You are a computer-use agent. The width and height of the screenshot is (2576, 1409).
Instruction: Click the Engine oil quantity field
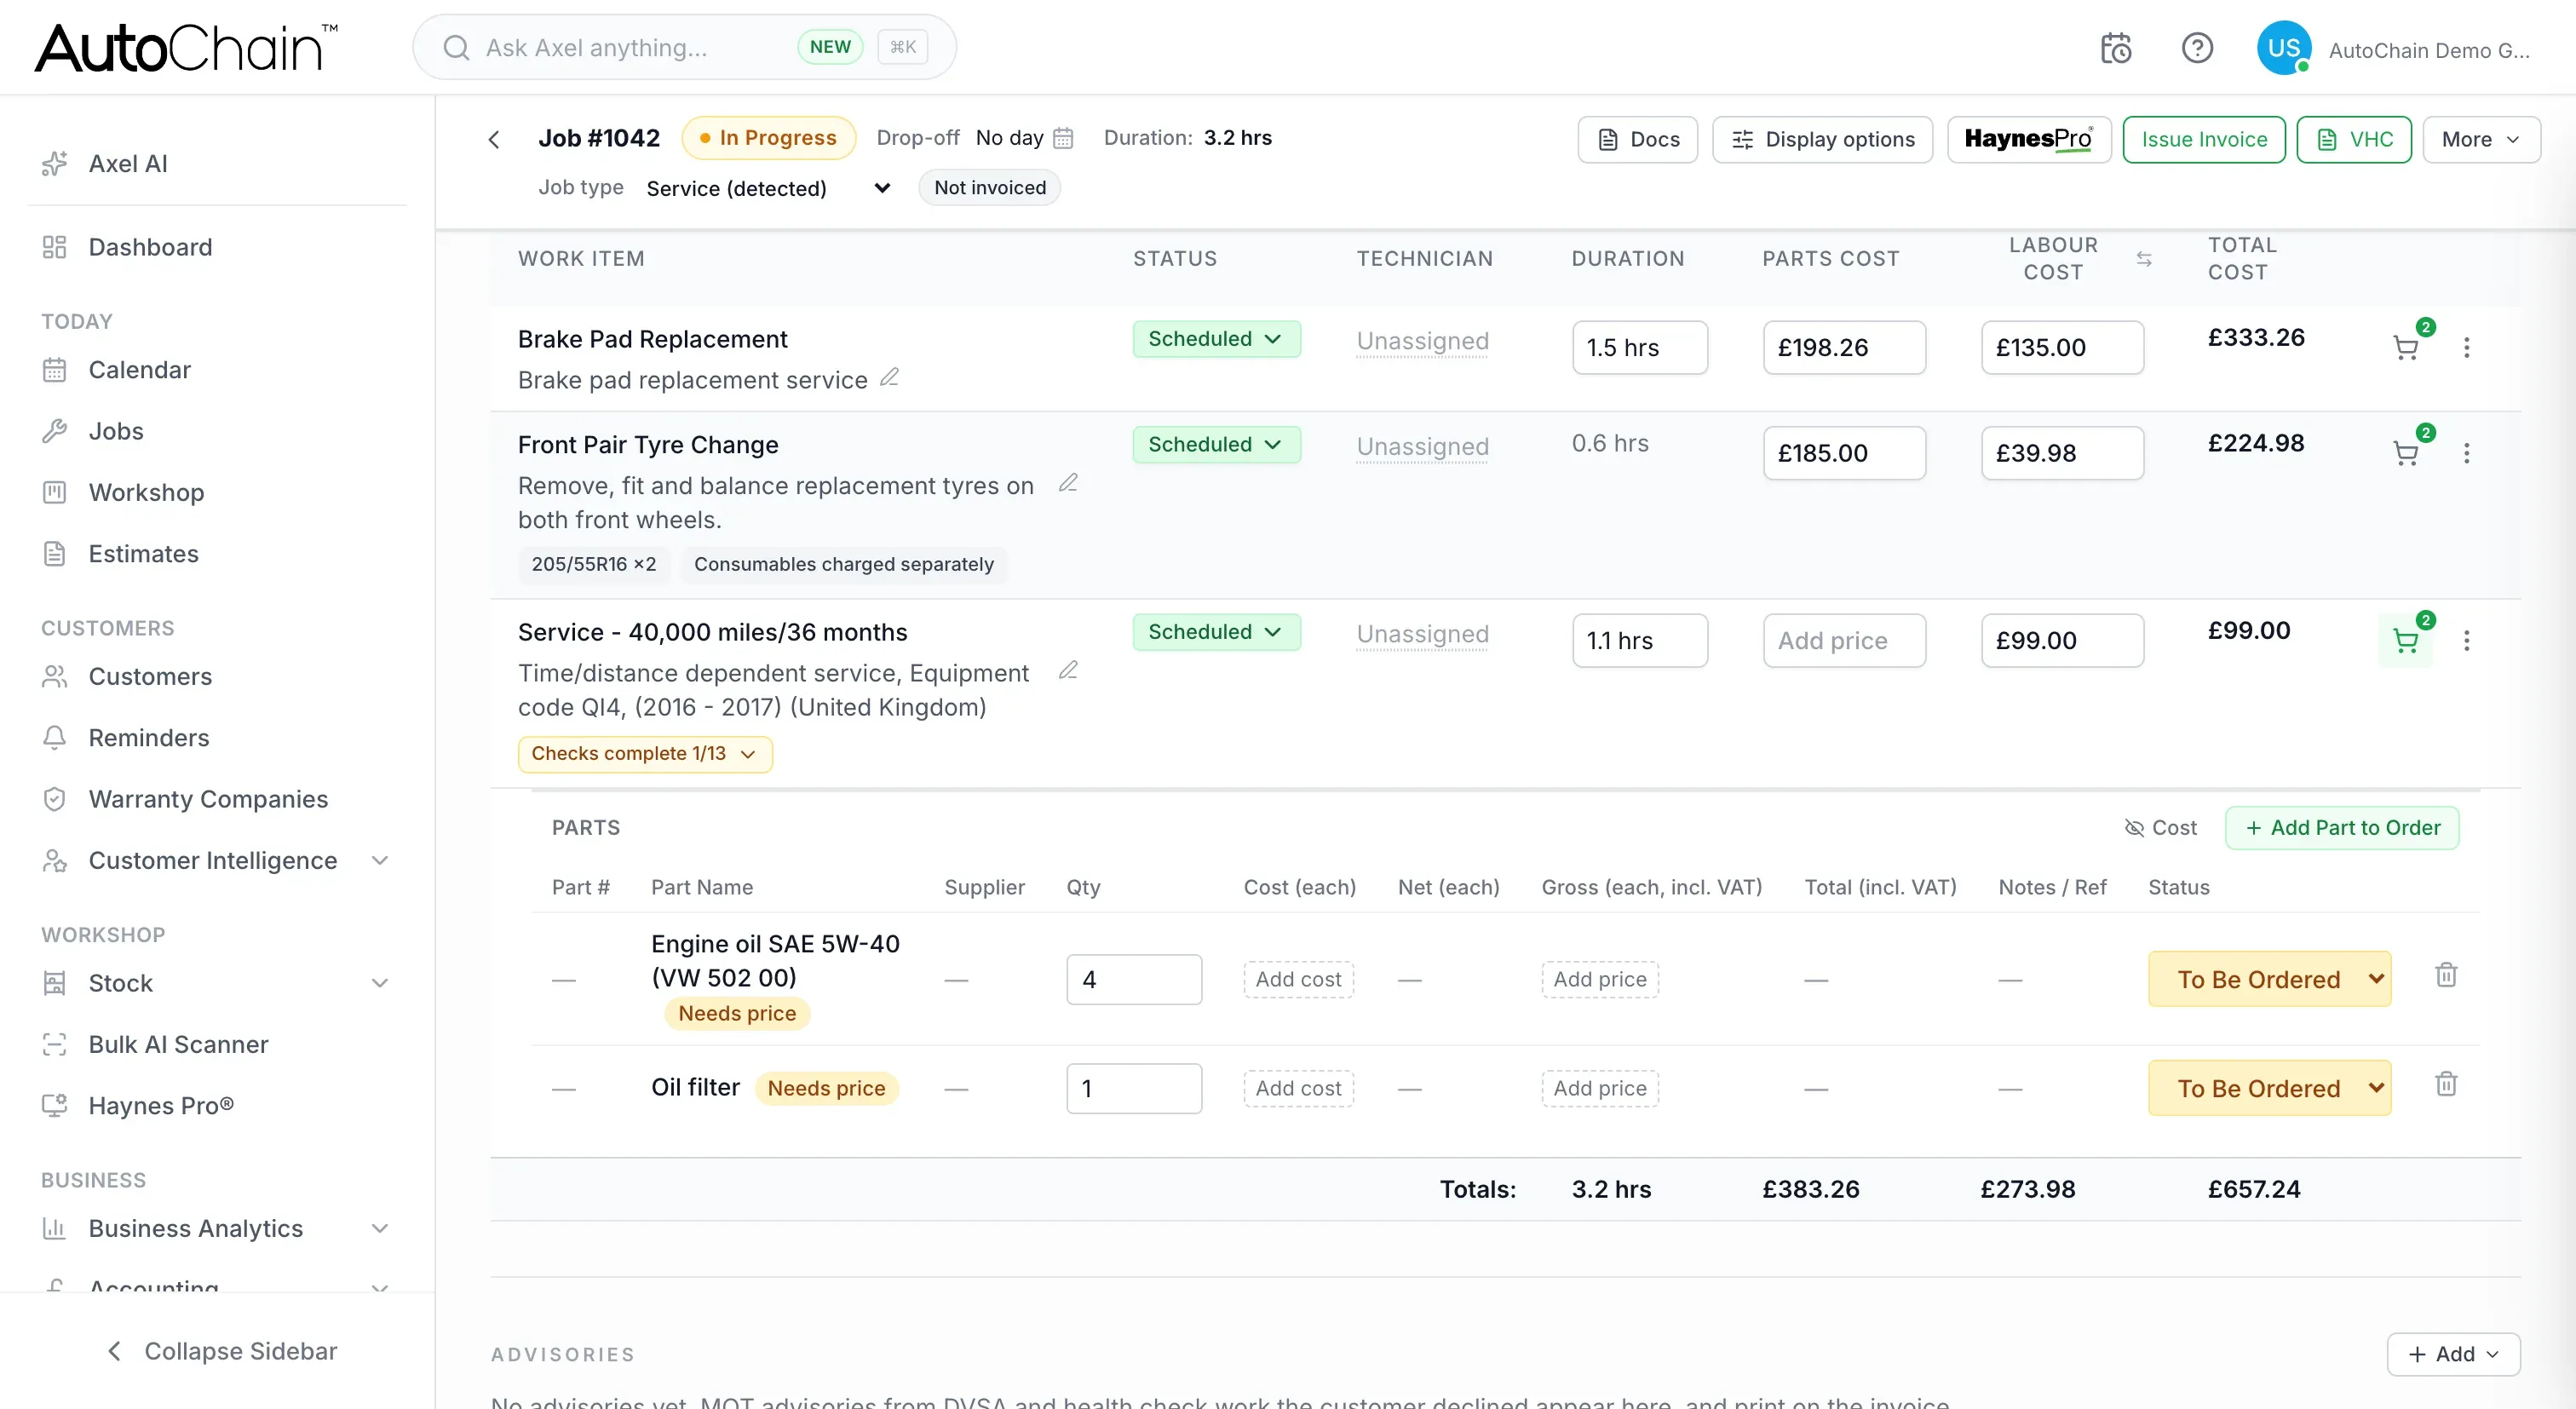tap(1134, 979)
